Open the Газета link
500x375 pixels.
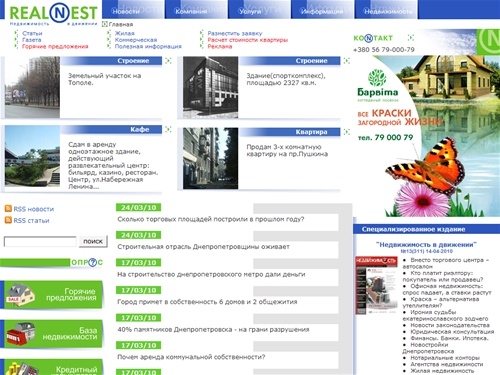pos(32,40)
